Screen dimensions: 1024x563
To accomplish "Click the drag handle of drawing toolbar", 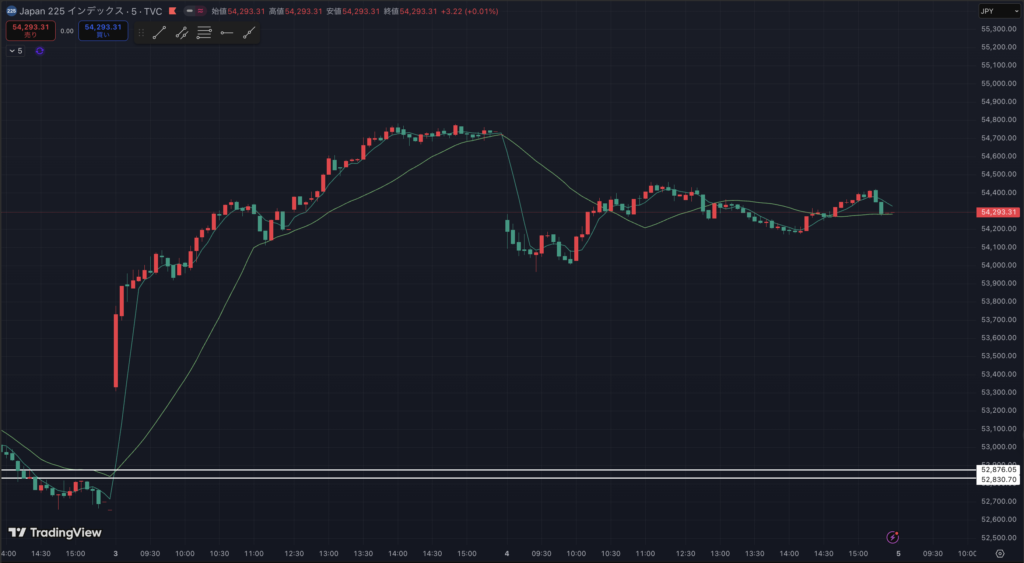I will coord(141,33).
